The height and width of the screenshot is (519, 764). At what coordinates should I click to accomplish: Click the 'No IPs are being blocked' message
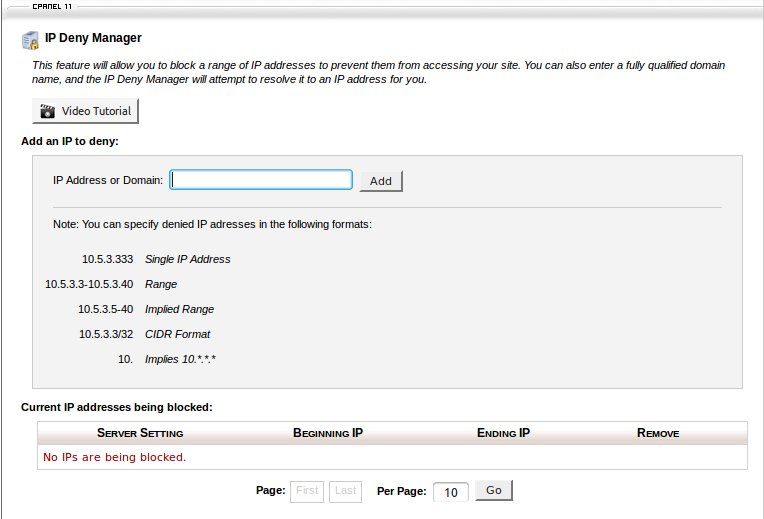[114, 457]
